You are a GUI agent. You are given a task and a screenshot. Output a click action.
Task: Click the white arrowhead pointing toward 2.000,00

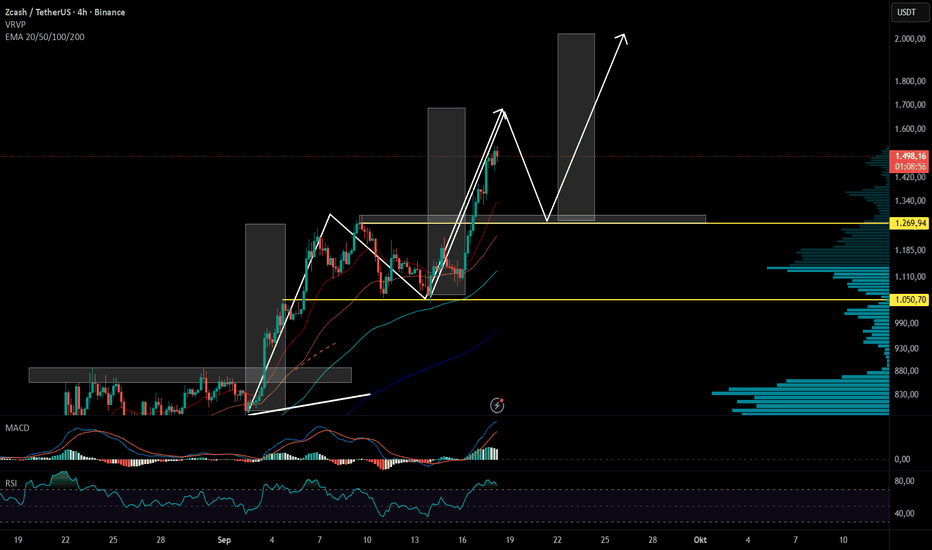tap(621, 39)
